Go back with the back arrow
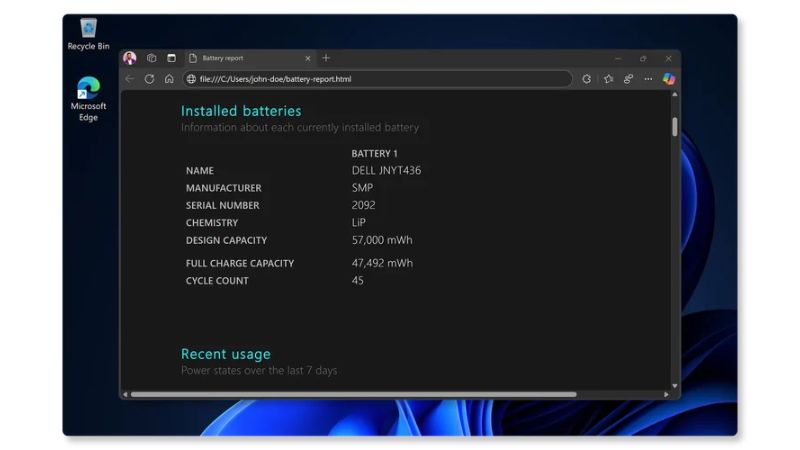 tap(130, 79)
